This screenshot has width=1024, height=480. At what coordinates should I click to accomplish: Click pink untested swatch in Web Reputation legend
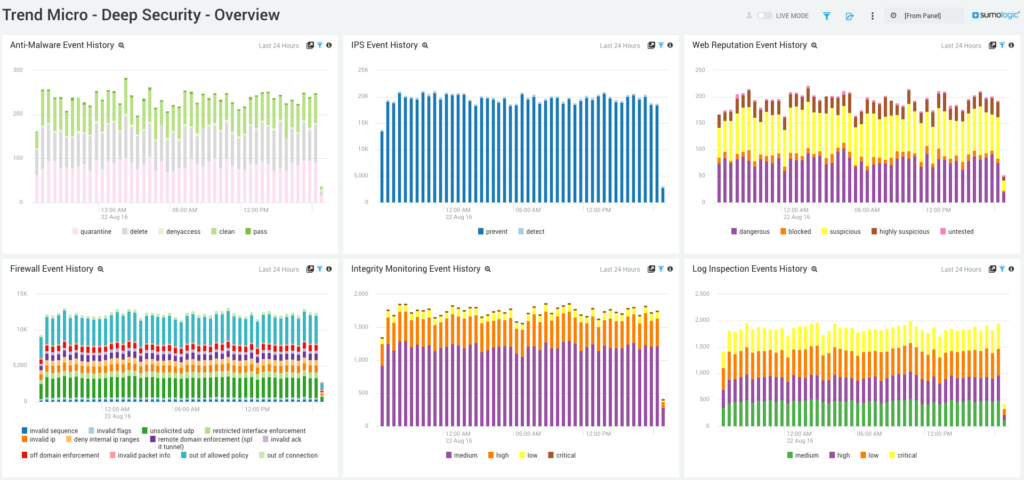click(x=943, y=231)
